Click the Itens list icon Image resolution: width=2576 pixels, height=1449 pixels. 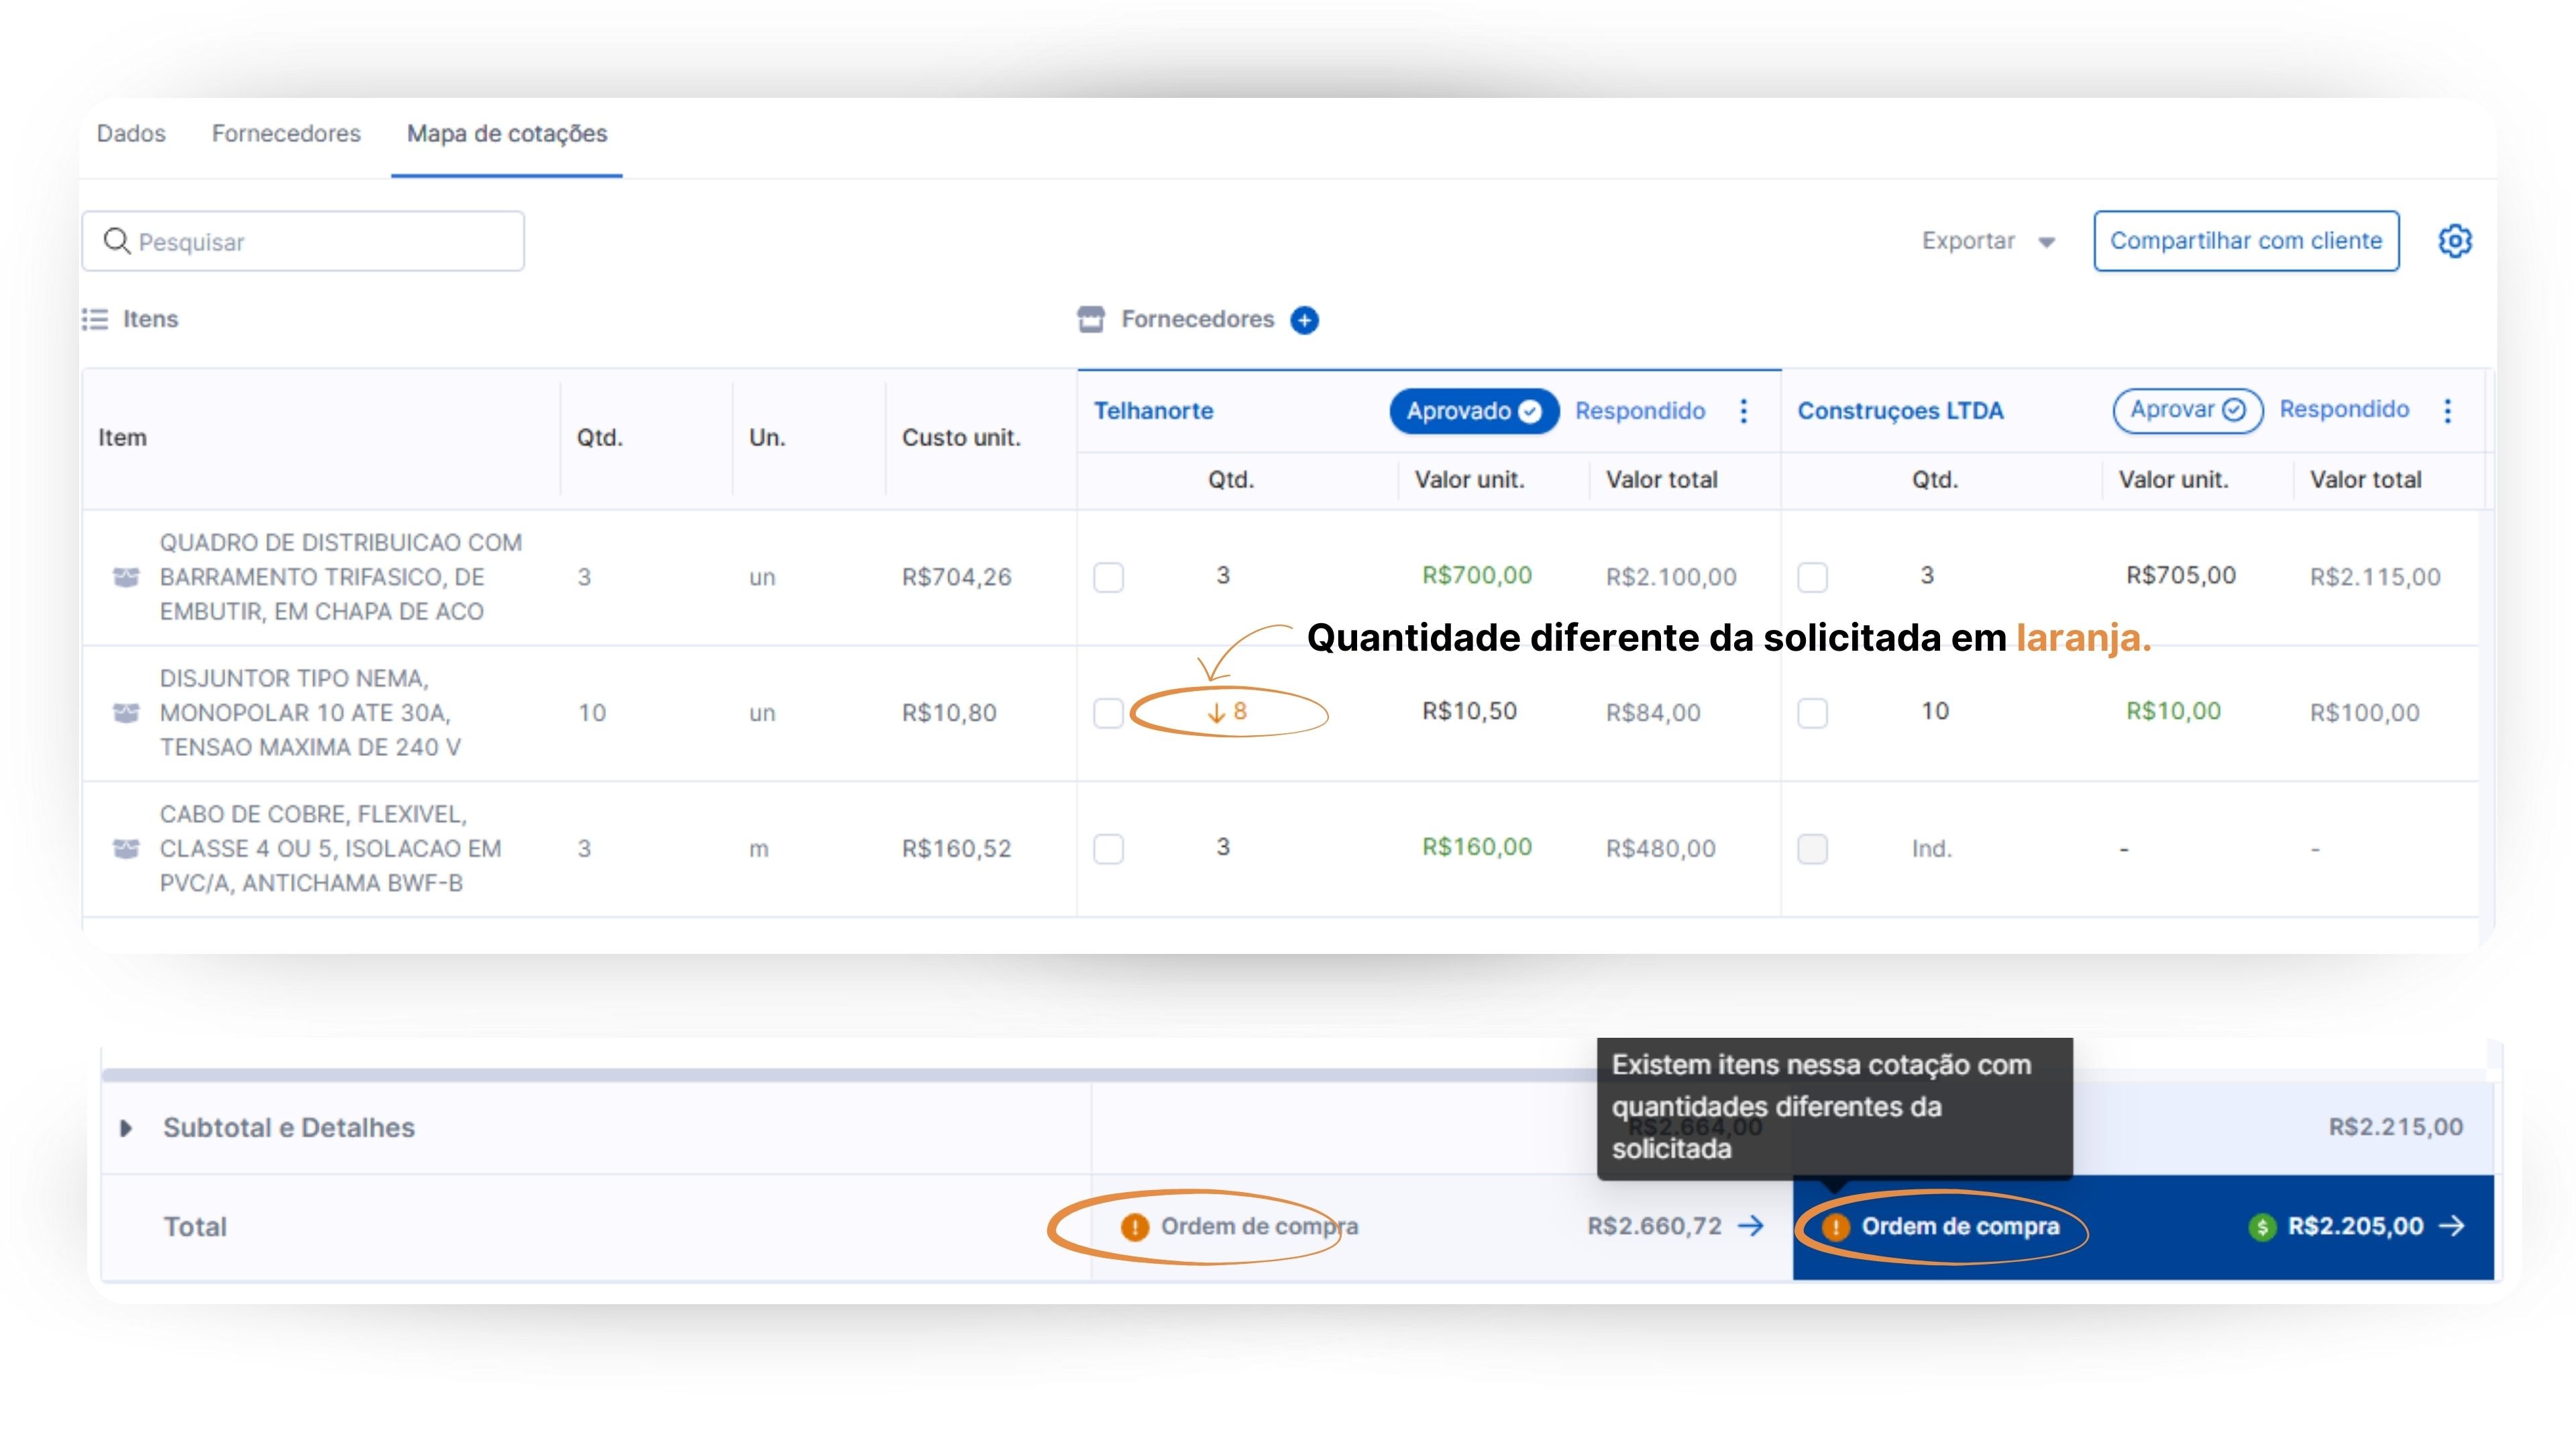[x=95, y=319]
